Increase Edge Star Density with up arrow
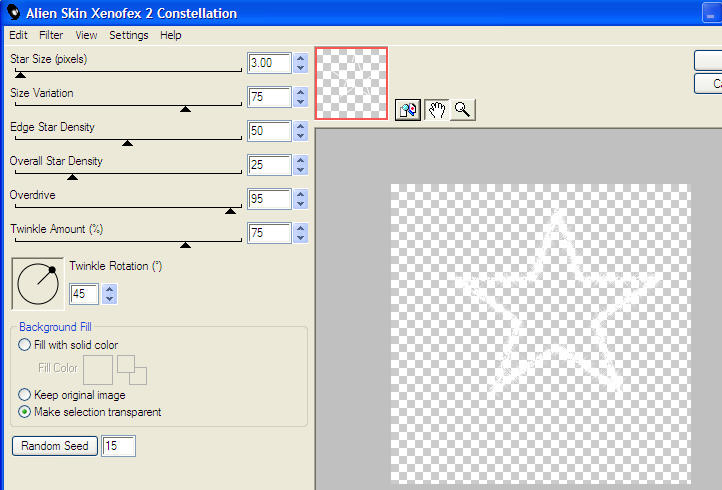 point(301,126)
